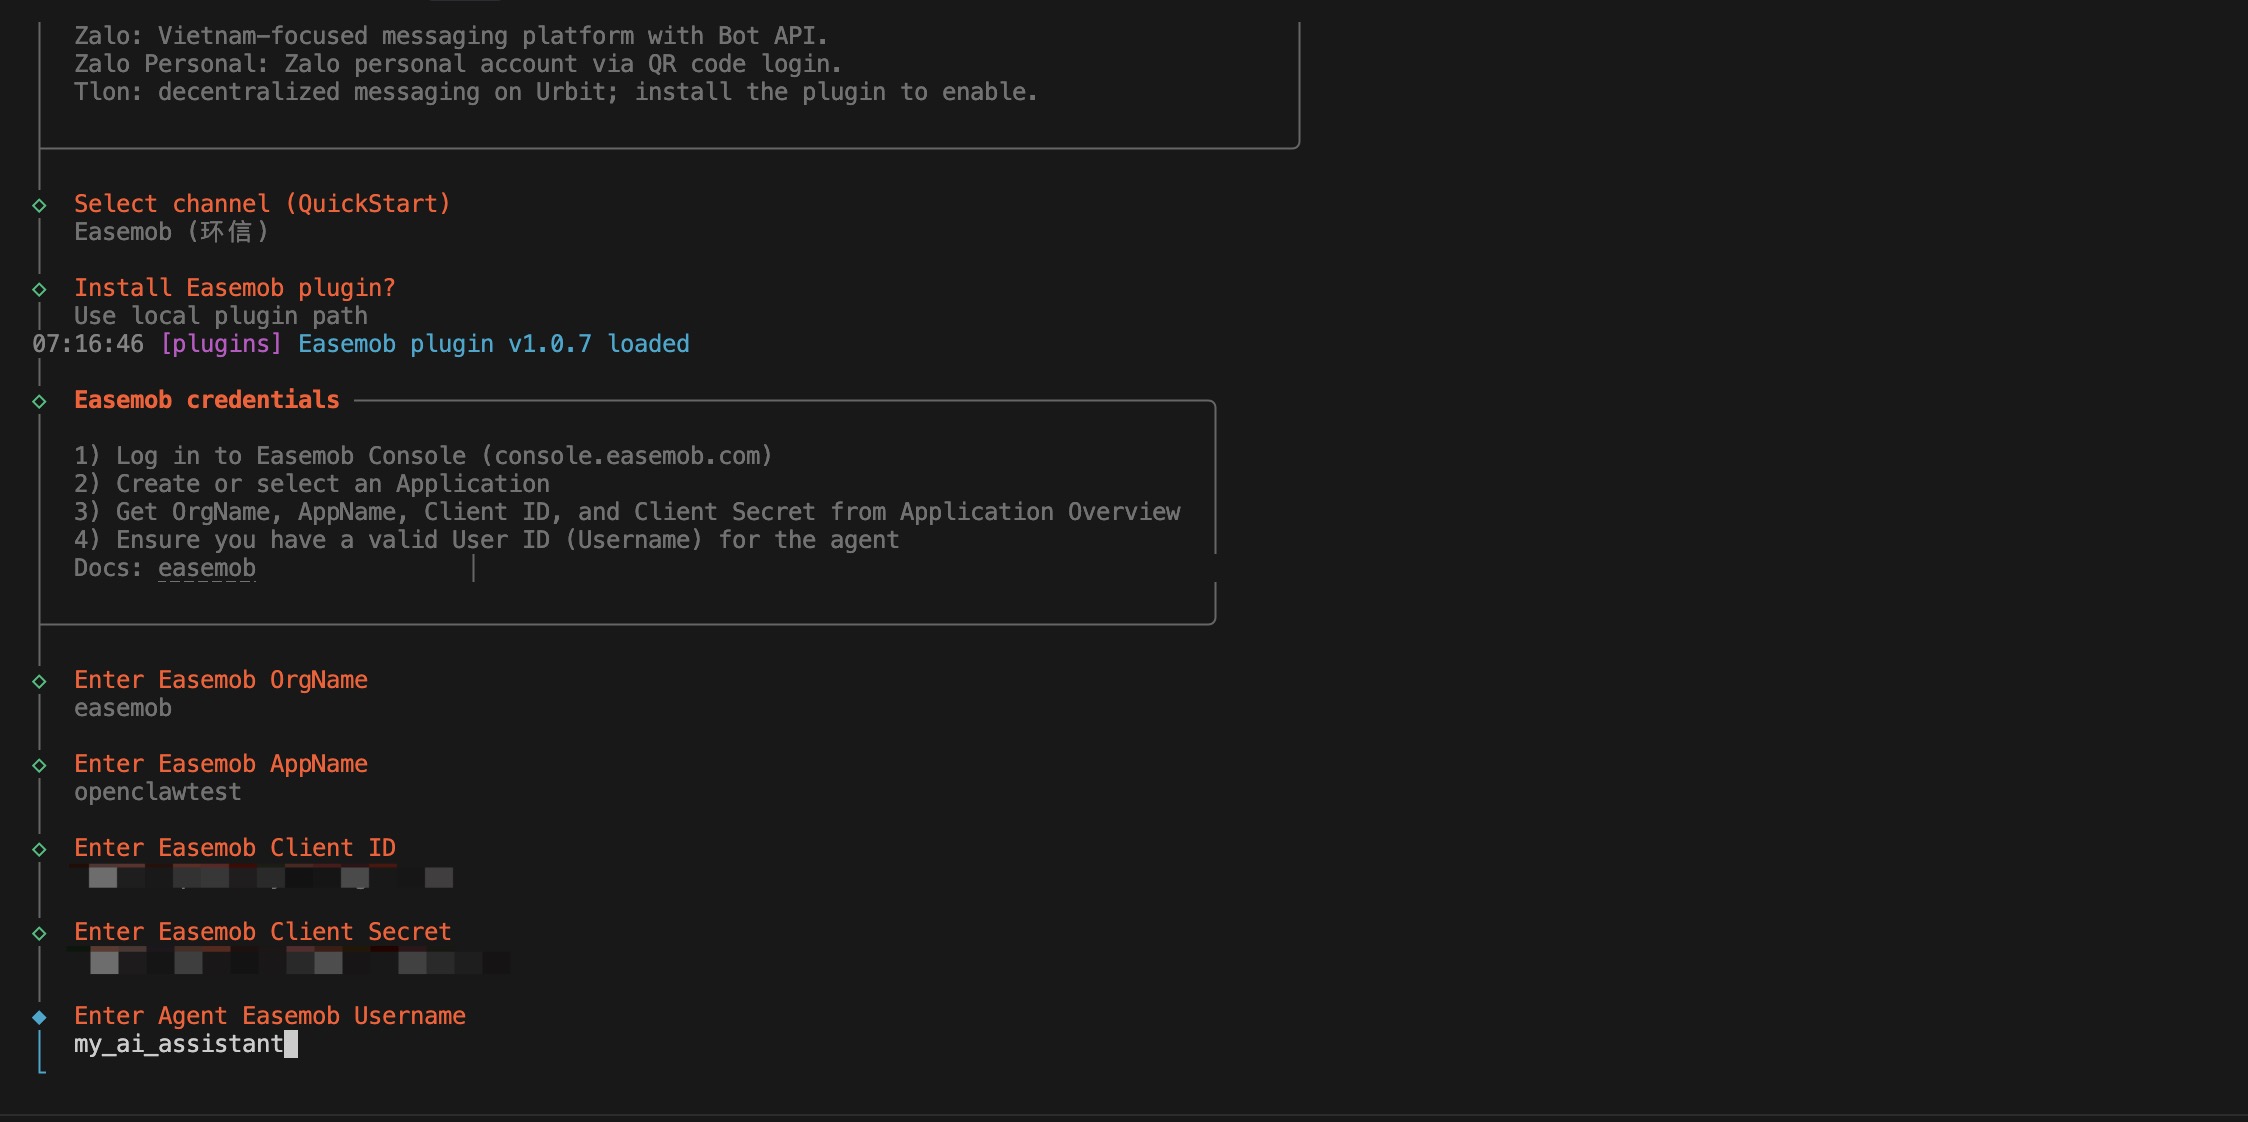This screenshot has width=2248, height=1122.
Task: Click the diamond marker beside Easemob credentials heading
Action: click(x=39, y=401)
